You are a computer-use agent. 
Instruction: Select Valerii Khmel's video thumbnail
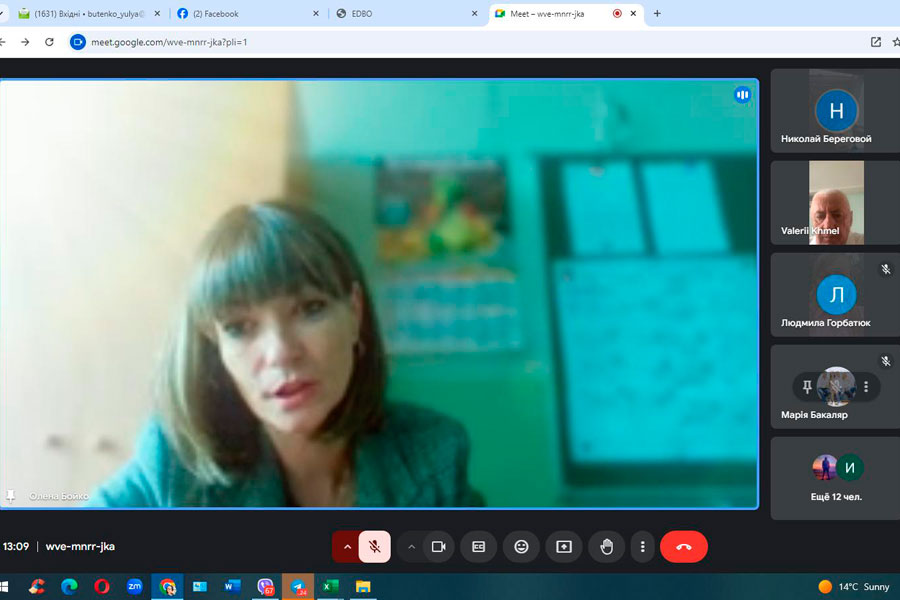coord(835,203)
